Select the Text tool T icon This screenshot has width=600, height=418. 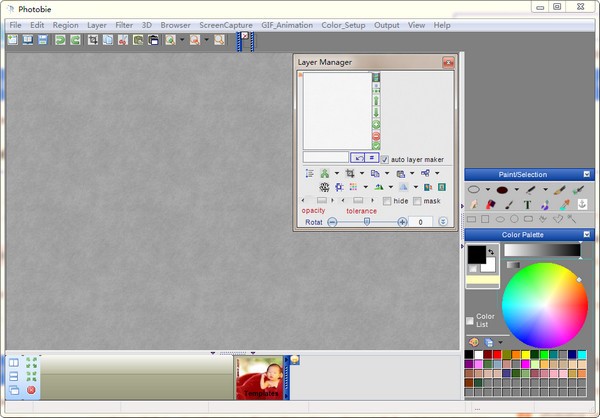[527, 205]
